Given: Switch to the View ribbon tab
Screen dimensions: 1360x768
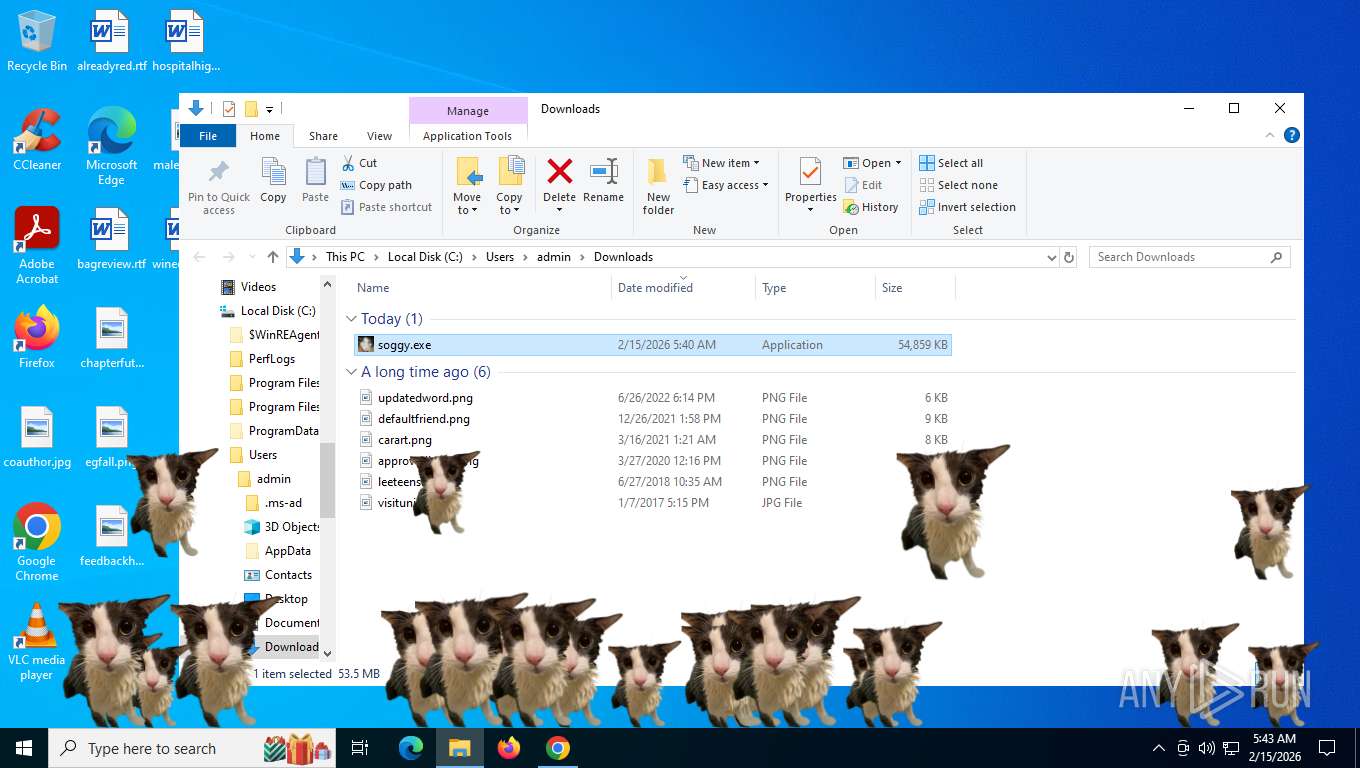Looking at the screenshot, I should (x=379, y=136).
